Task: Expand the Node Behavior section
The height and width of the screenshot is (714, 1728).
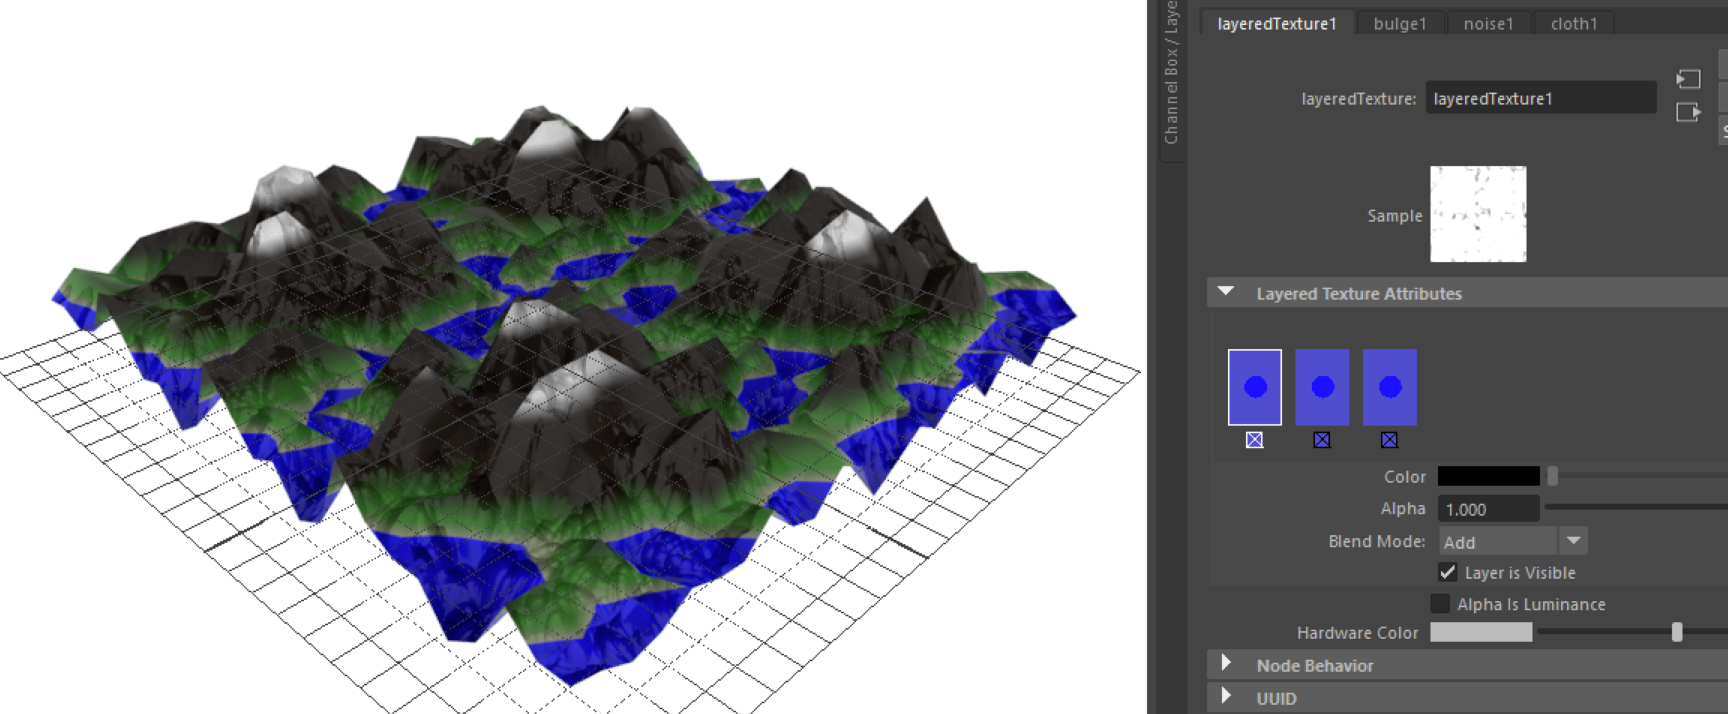Action: click(x=1226, y=663)
